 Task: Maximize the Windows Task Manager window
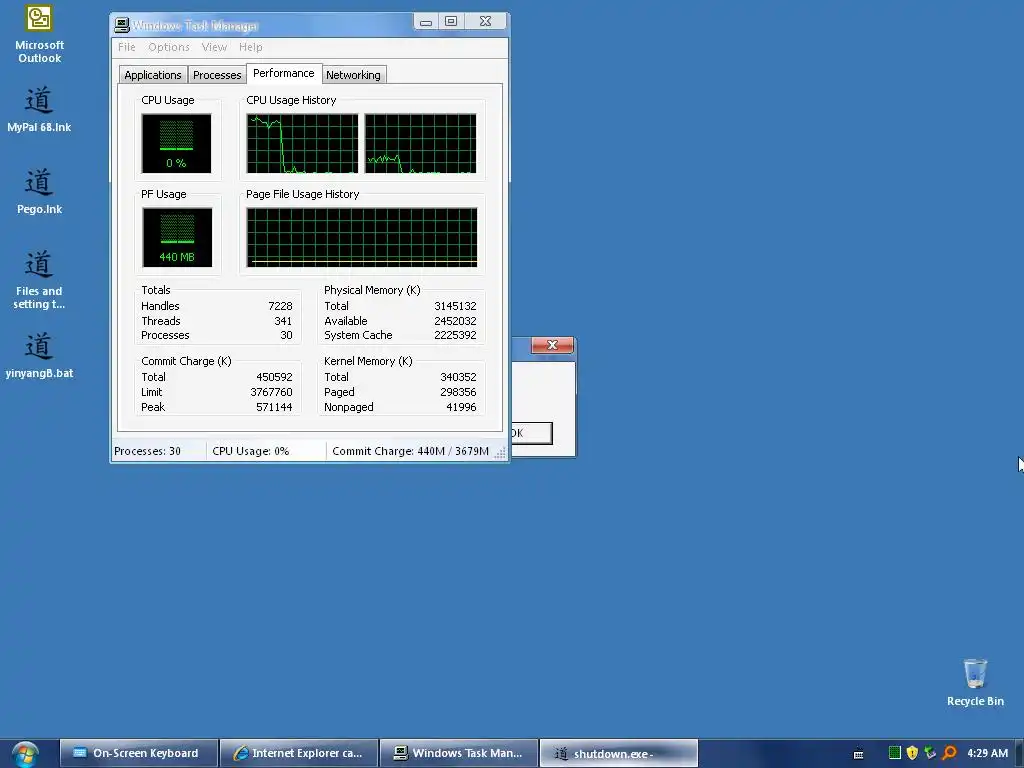pyautogui.click(x=451, y=22)
